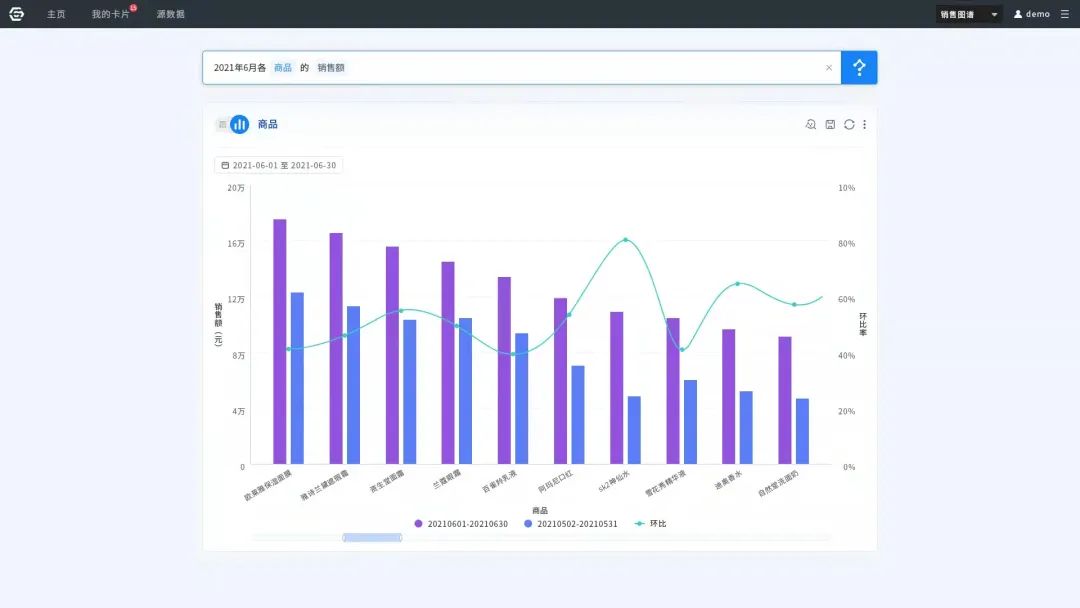Click the demo user account

pos(1032,14)
